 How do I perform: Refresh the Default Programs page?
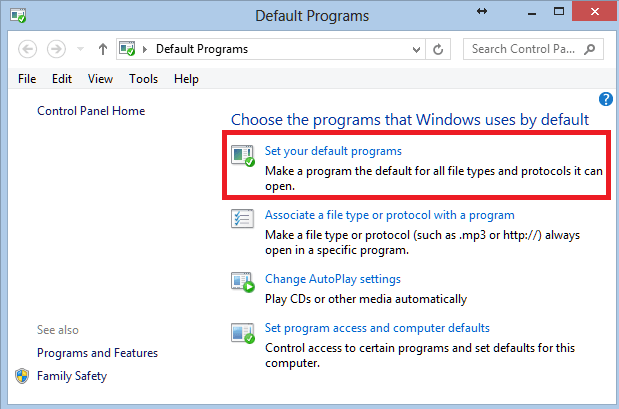point(438,49)
